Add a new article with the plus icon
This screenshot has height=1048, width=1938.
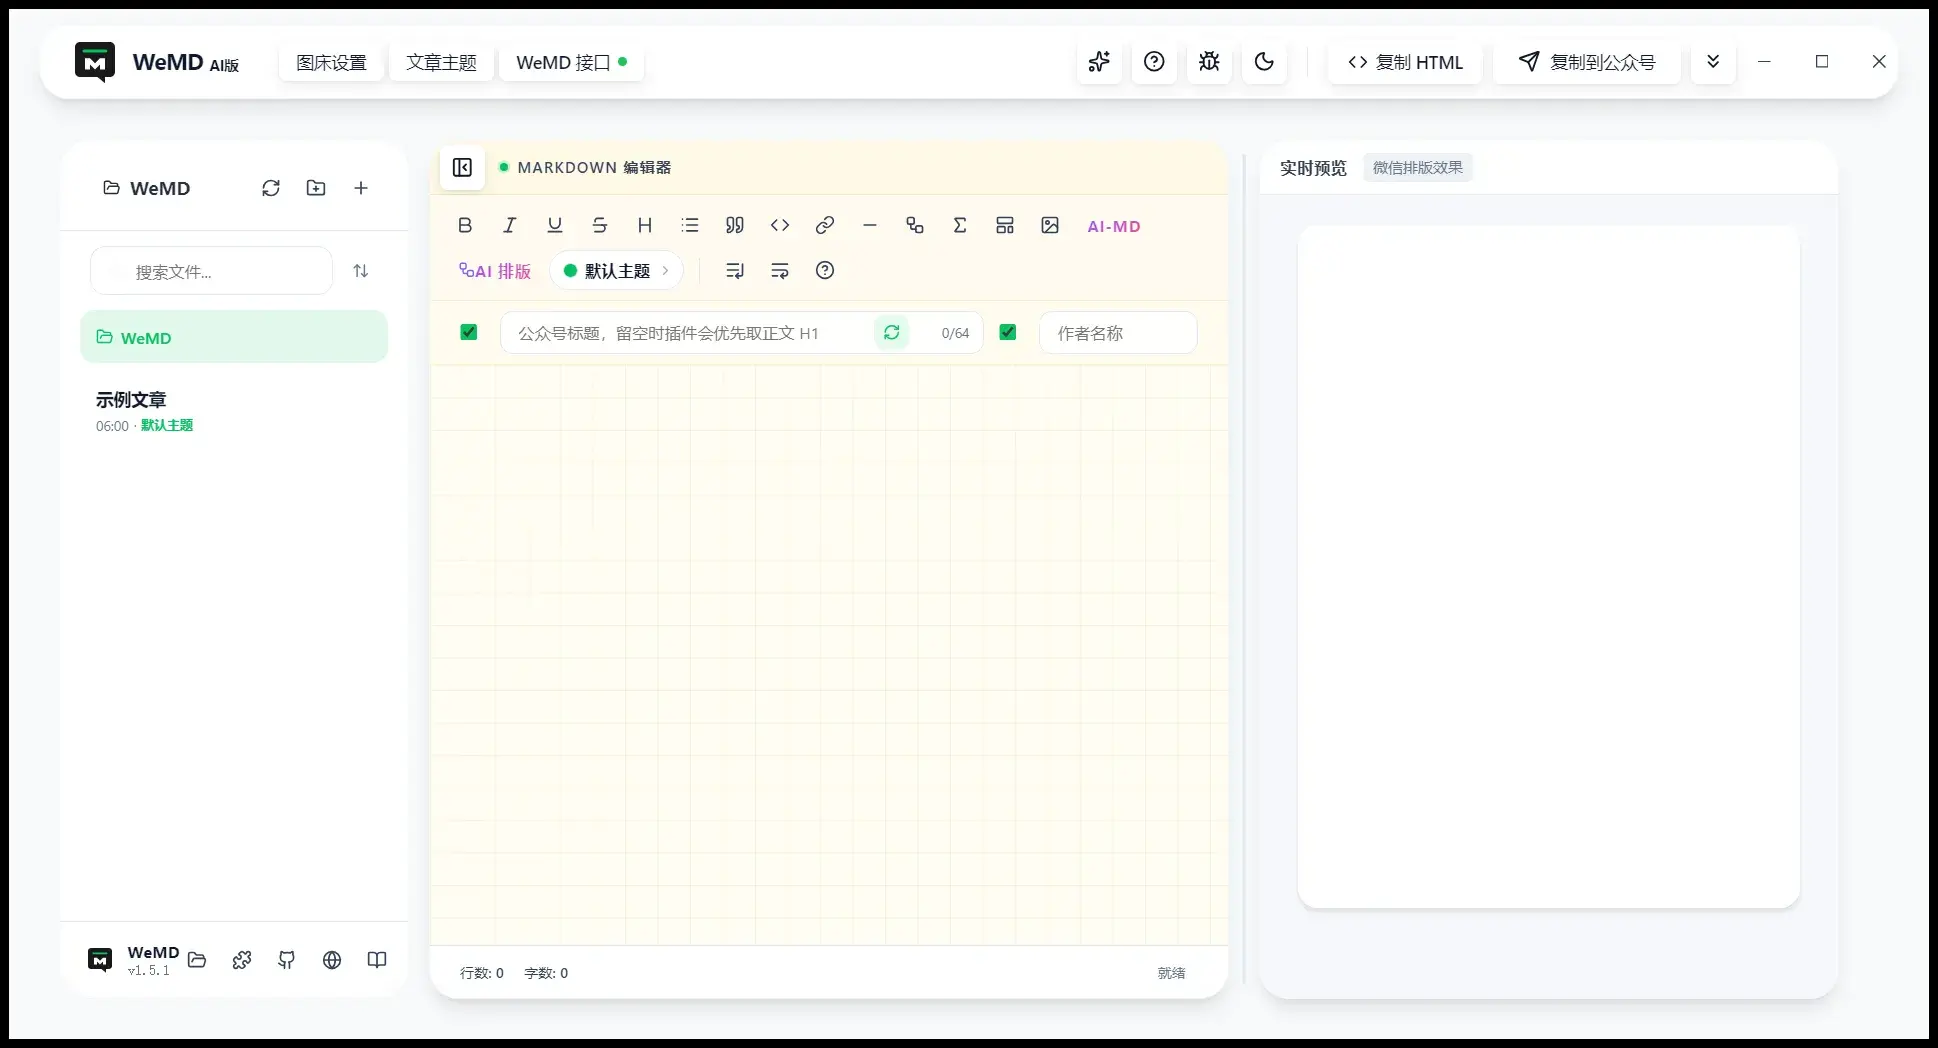point(361,188)
